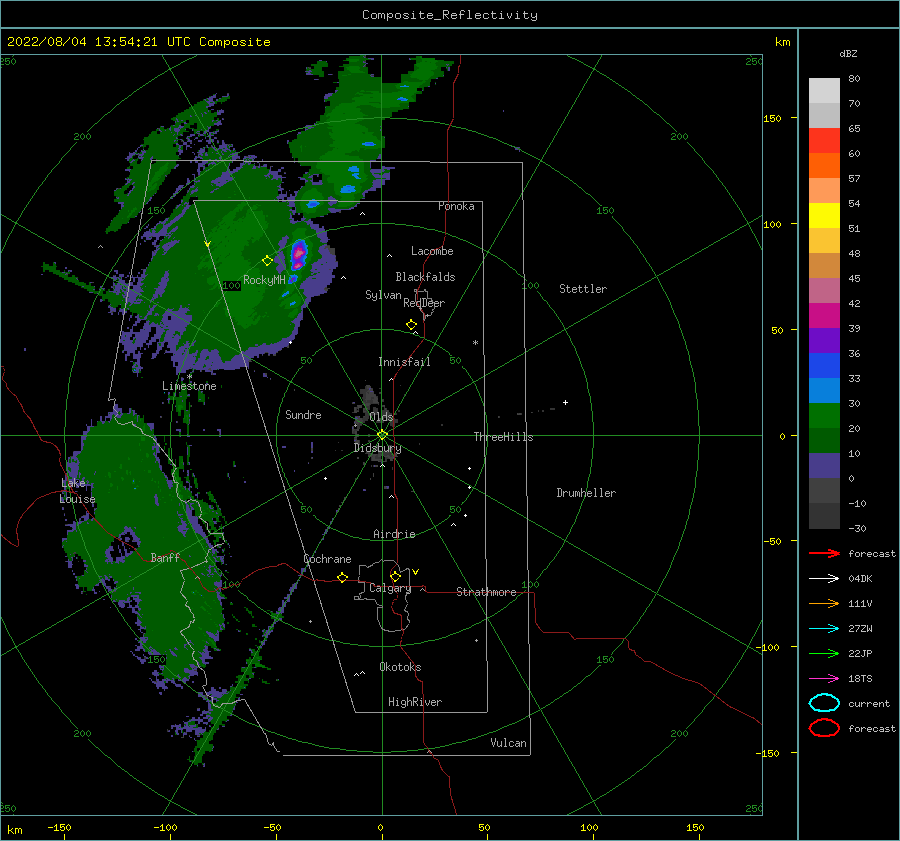This screenshot has width=900, height=841.
Task: Click the Sylvan label
Action: pos(383,295)
